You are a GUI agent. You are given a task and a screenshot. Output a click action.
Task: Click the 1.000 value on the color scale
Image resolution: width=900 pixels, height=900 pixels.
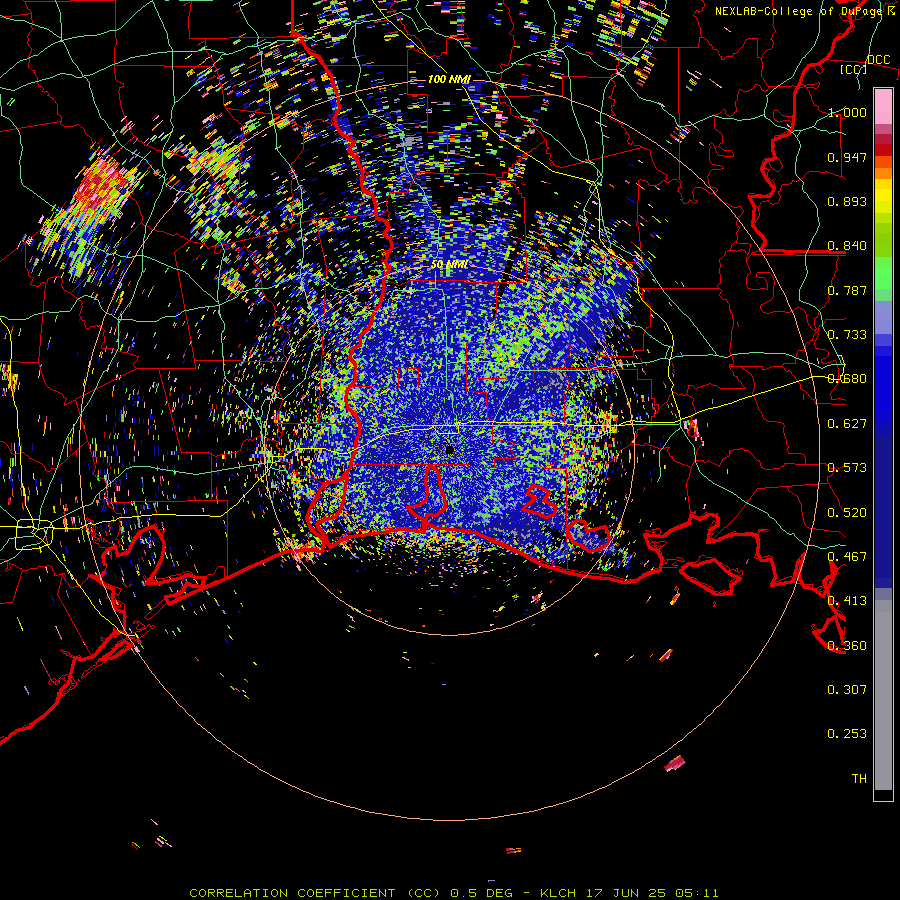(847, 112)
